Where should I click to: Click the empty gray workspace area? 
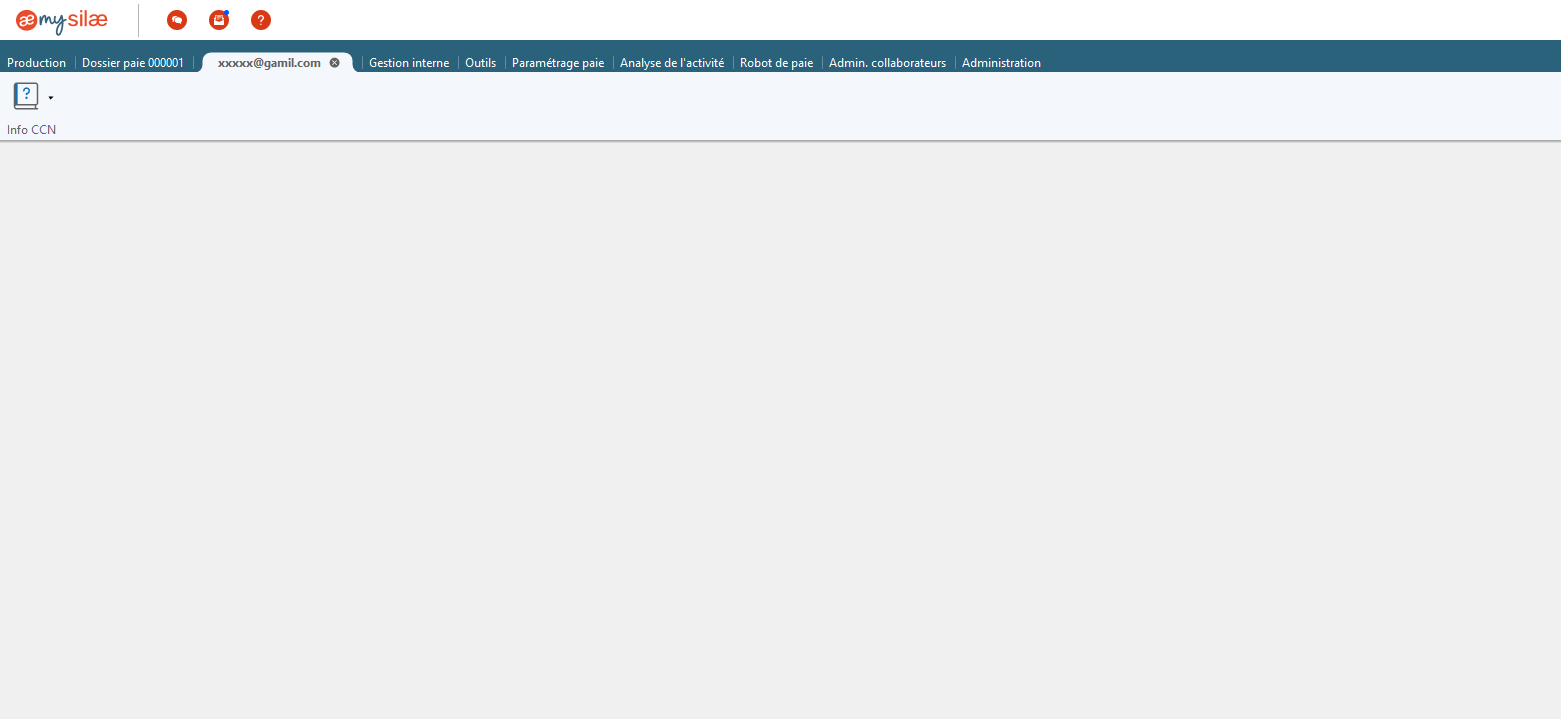780,430
